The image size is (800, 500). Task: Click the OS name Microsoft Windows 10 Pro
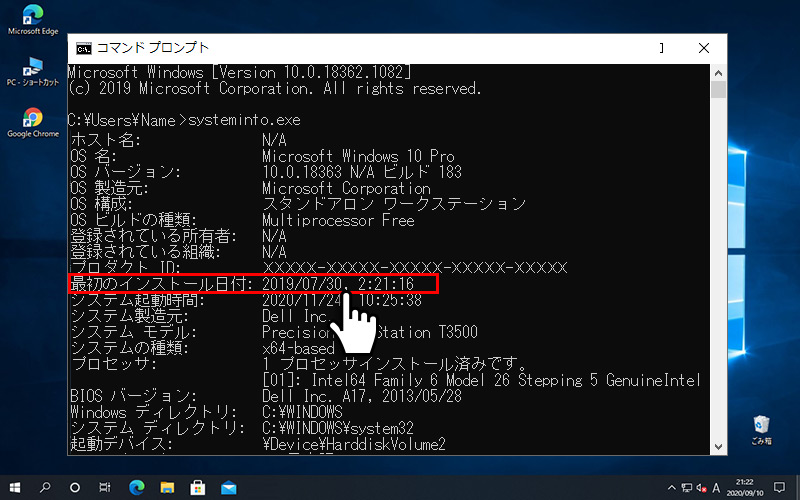[358, 156]
